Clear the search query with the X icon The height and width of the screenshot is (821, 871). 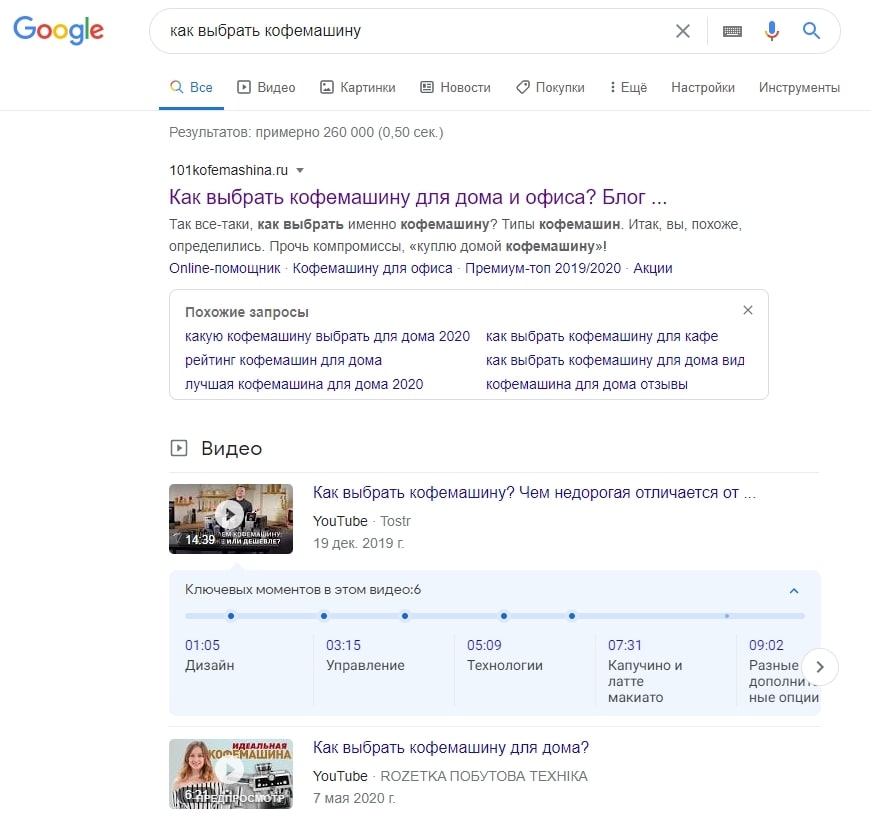tap(683, 31)
